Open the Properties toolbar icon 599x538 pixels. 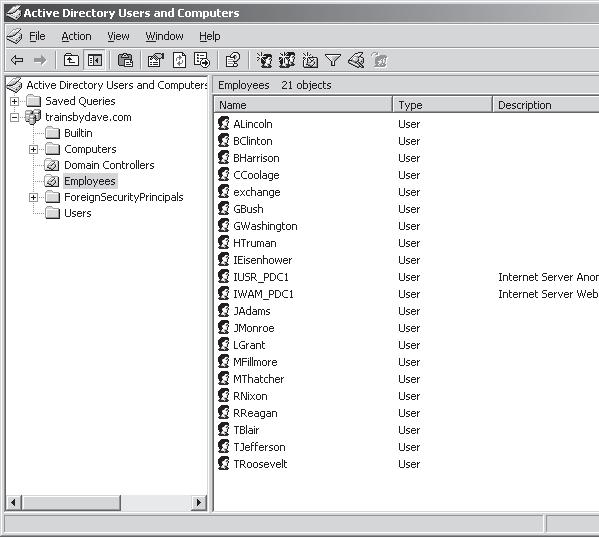155,60
